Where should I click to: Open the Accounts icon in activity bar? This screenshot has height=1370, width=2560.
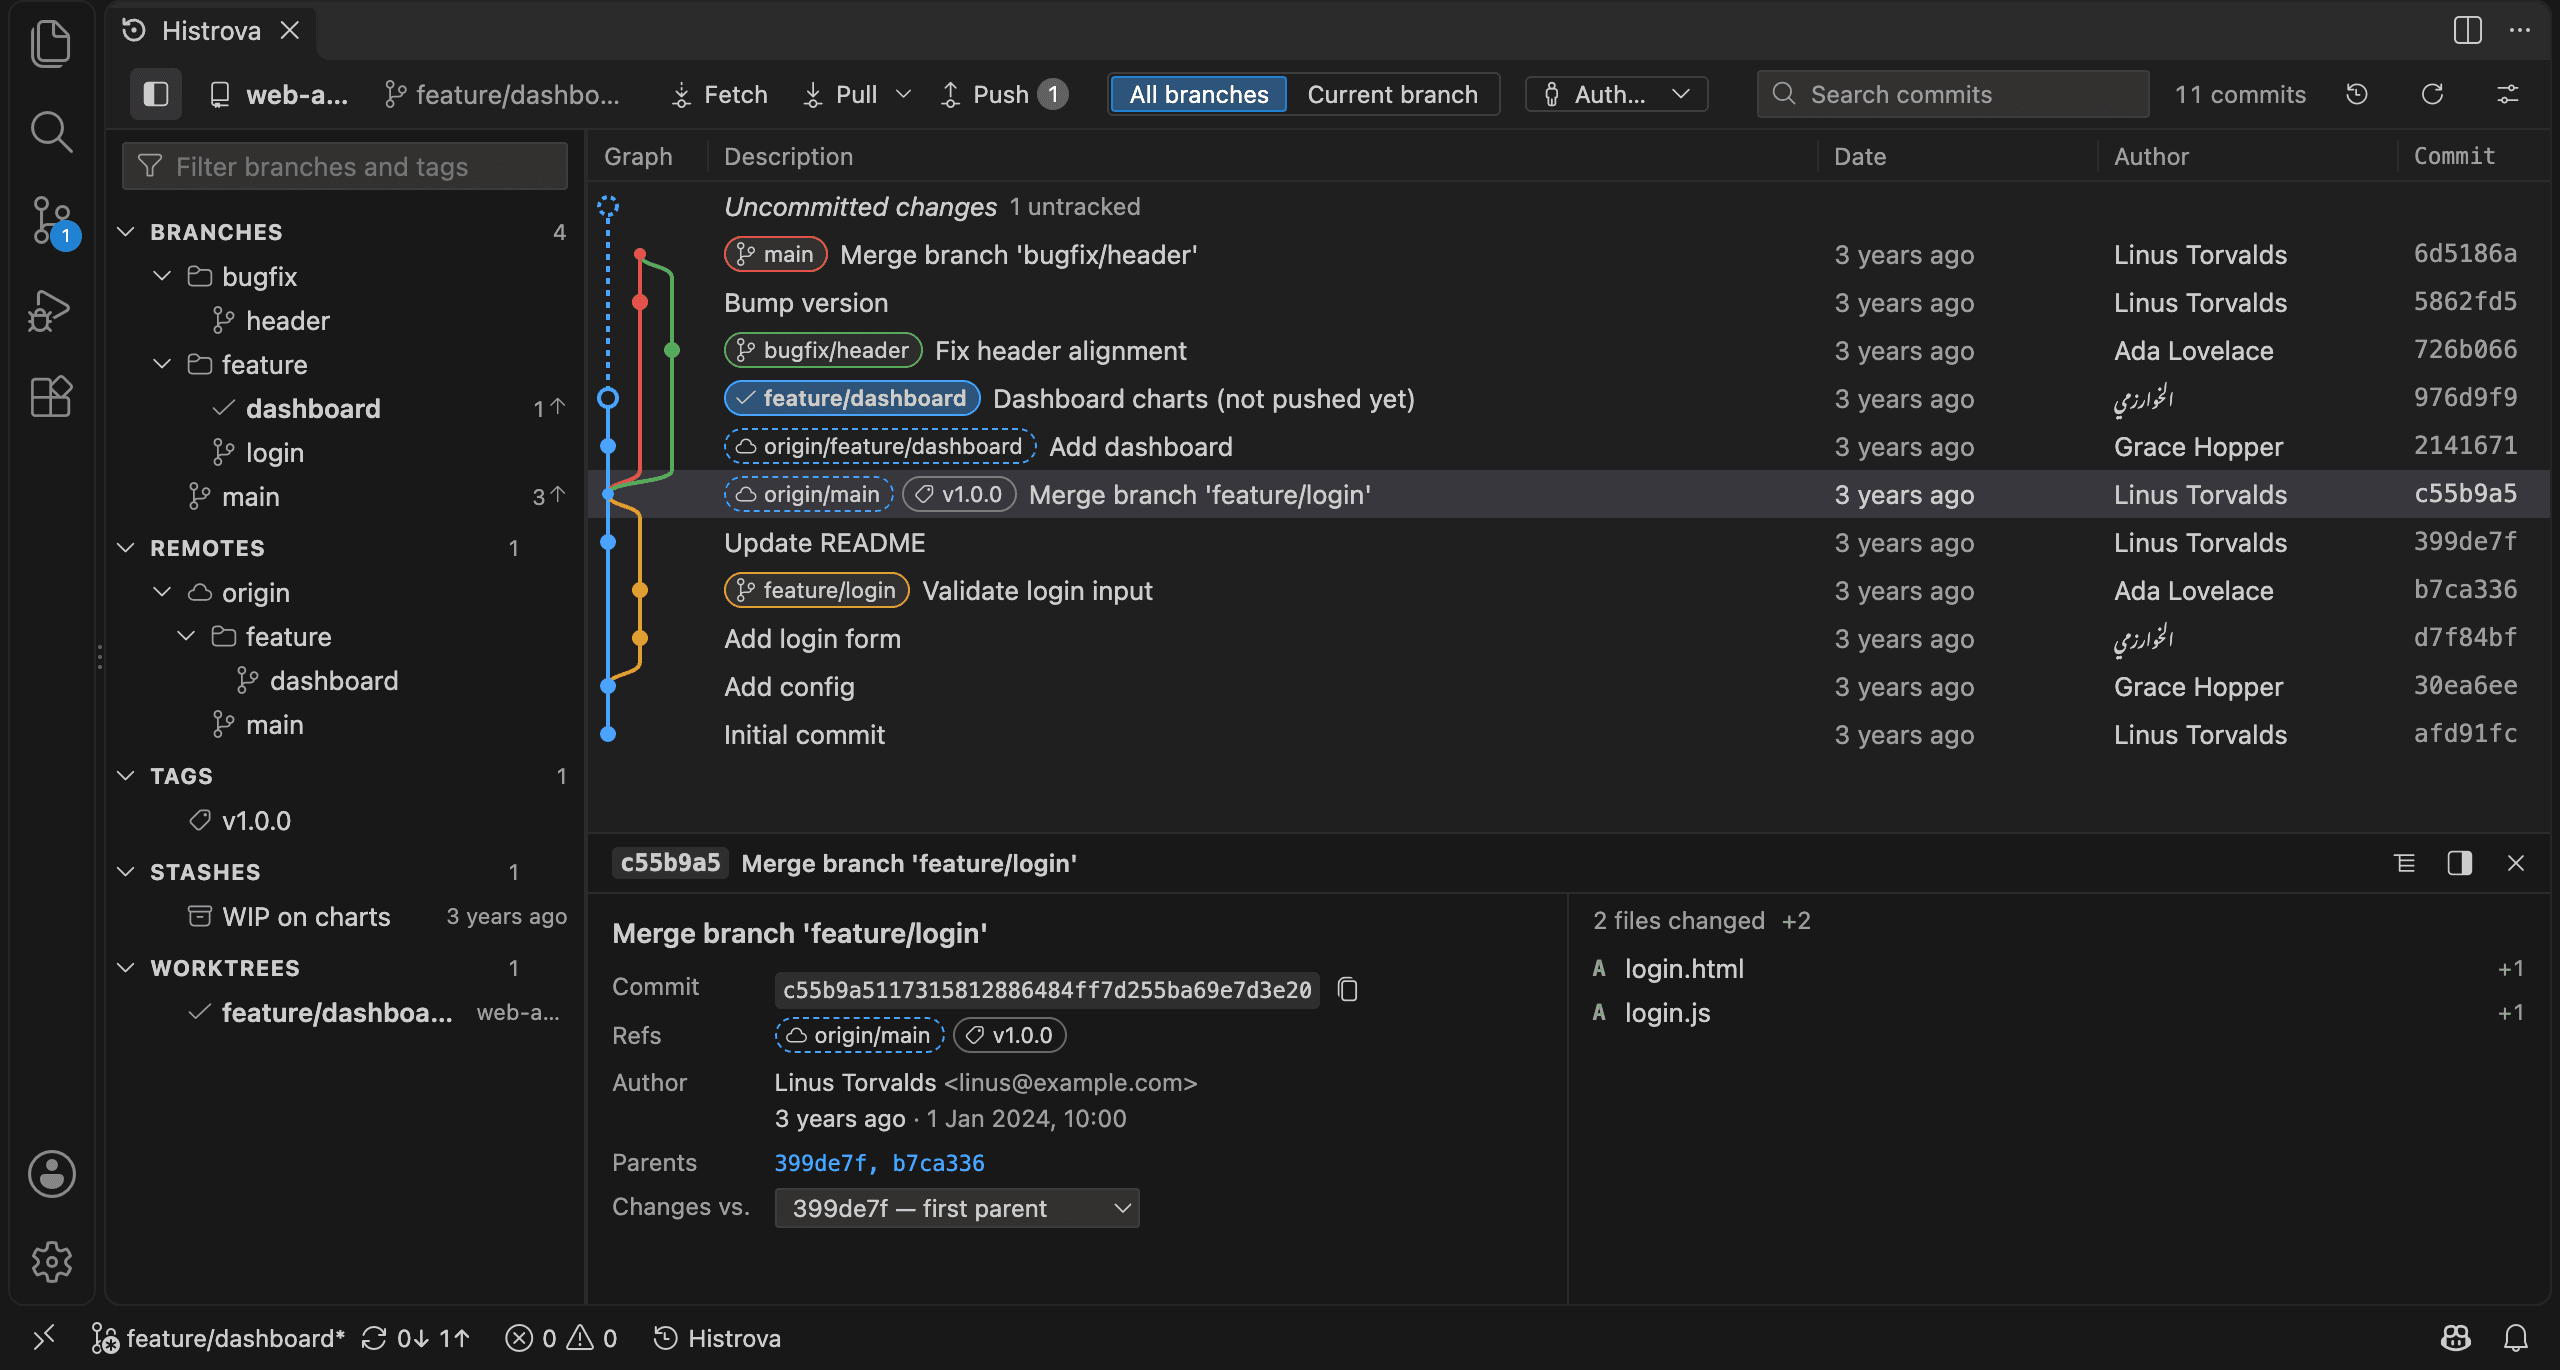(51, 1173)
